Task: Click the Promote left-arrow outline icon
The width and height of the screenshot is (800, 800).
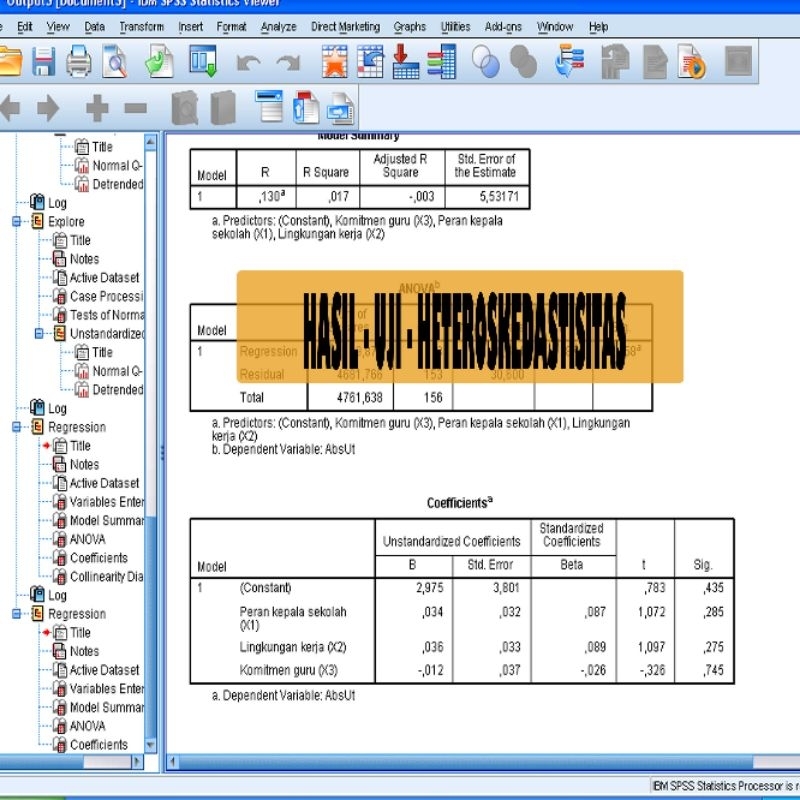Action: click(12, 108)
